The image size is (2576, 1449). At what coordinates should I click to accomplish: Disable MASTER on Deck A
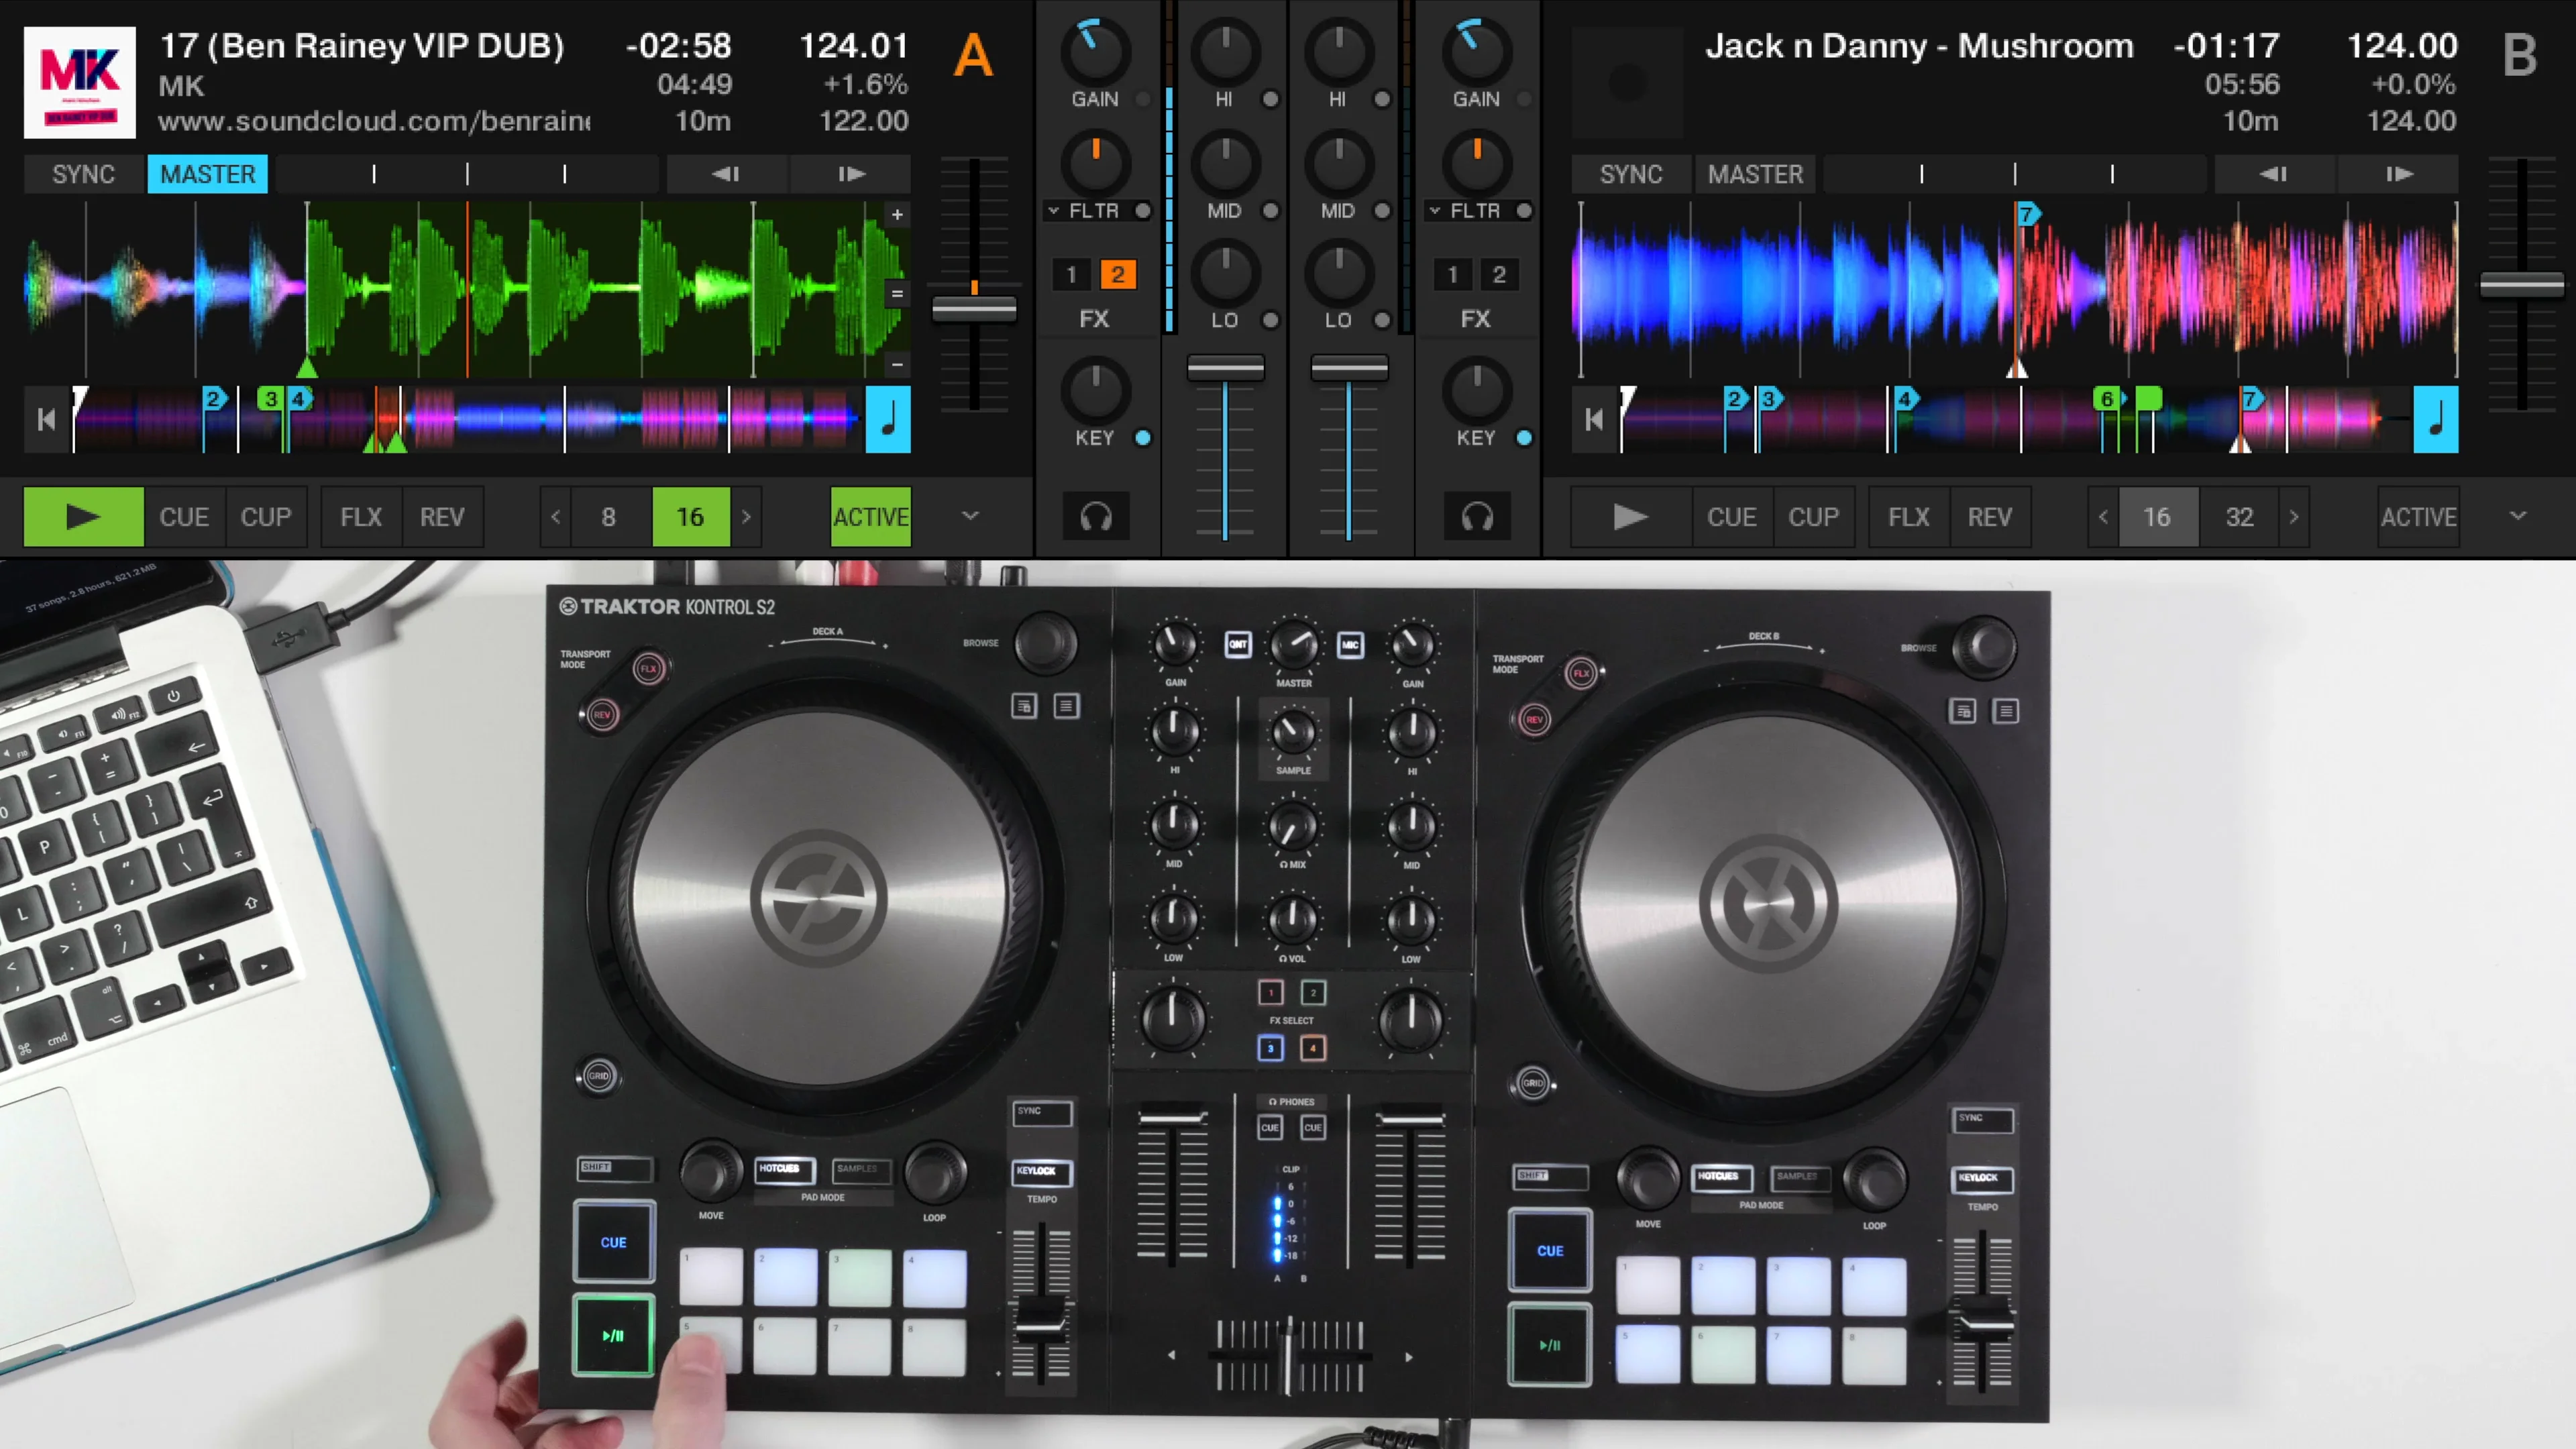click(208, 174)
